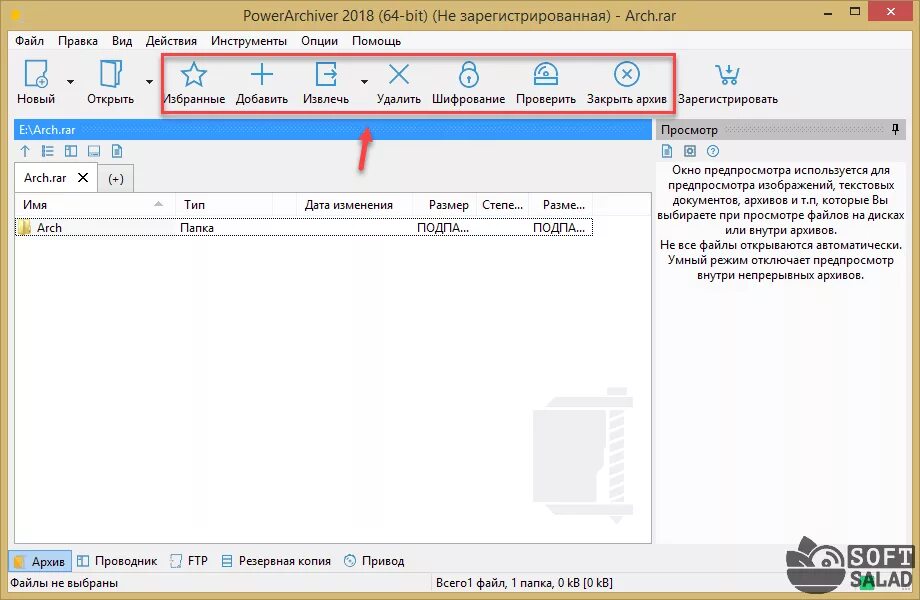Viewport: 920px width, 600px height.
Task: Sort by Разме... packed size column
Action: (x=561, y=205)
